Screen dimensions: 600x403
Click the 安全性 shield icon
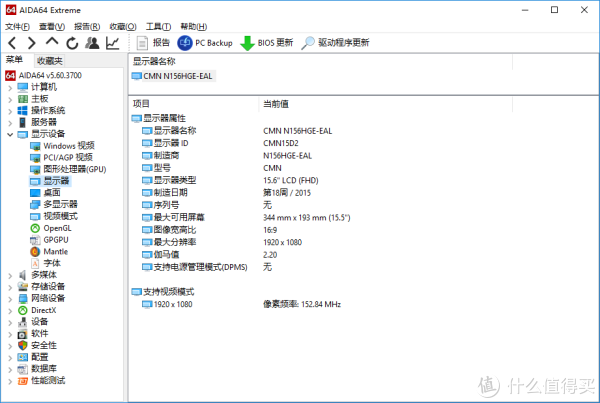coord(23,346)
